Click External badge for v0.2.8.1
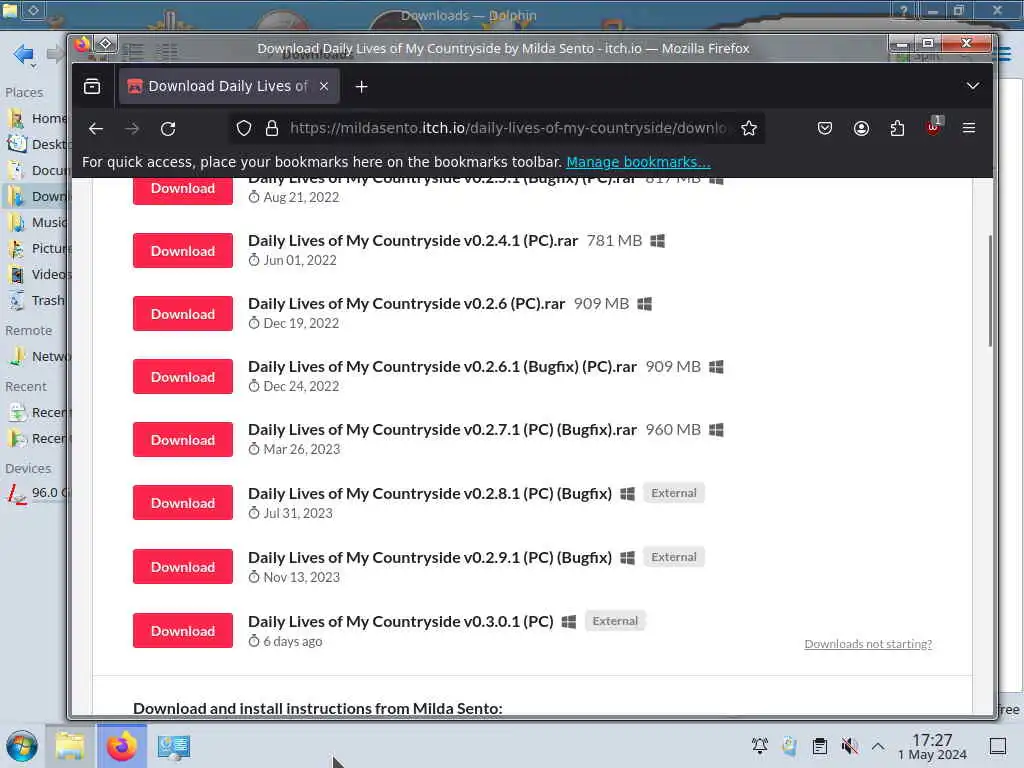 (x=674, y=493)
